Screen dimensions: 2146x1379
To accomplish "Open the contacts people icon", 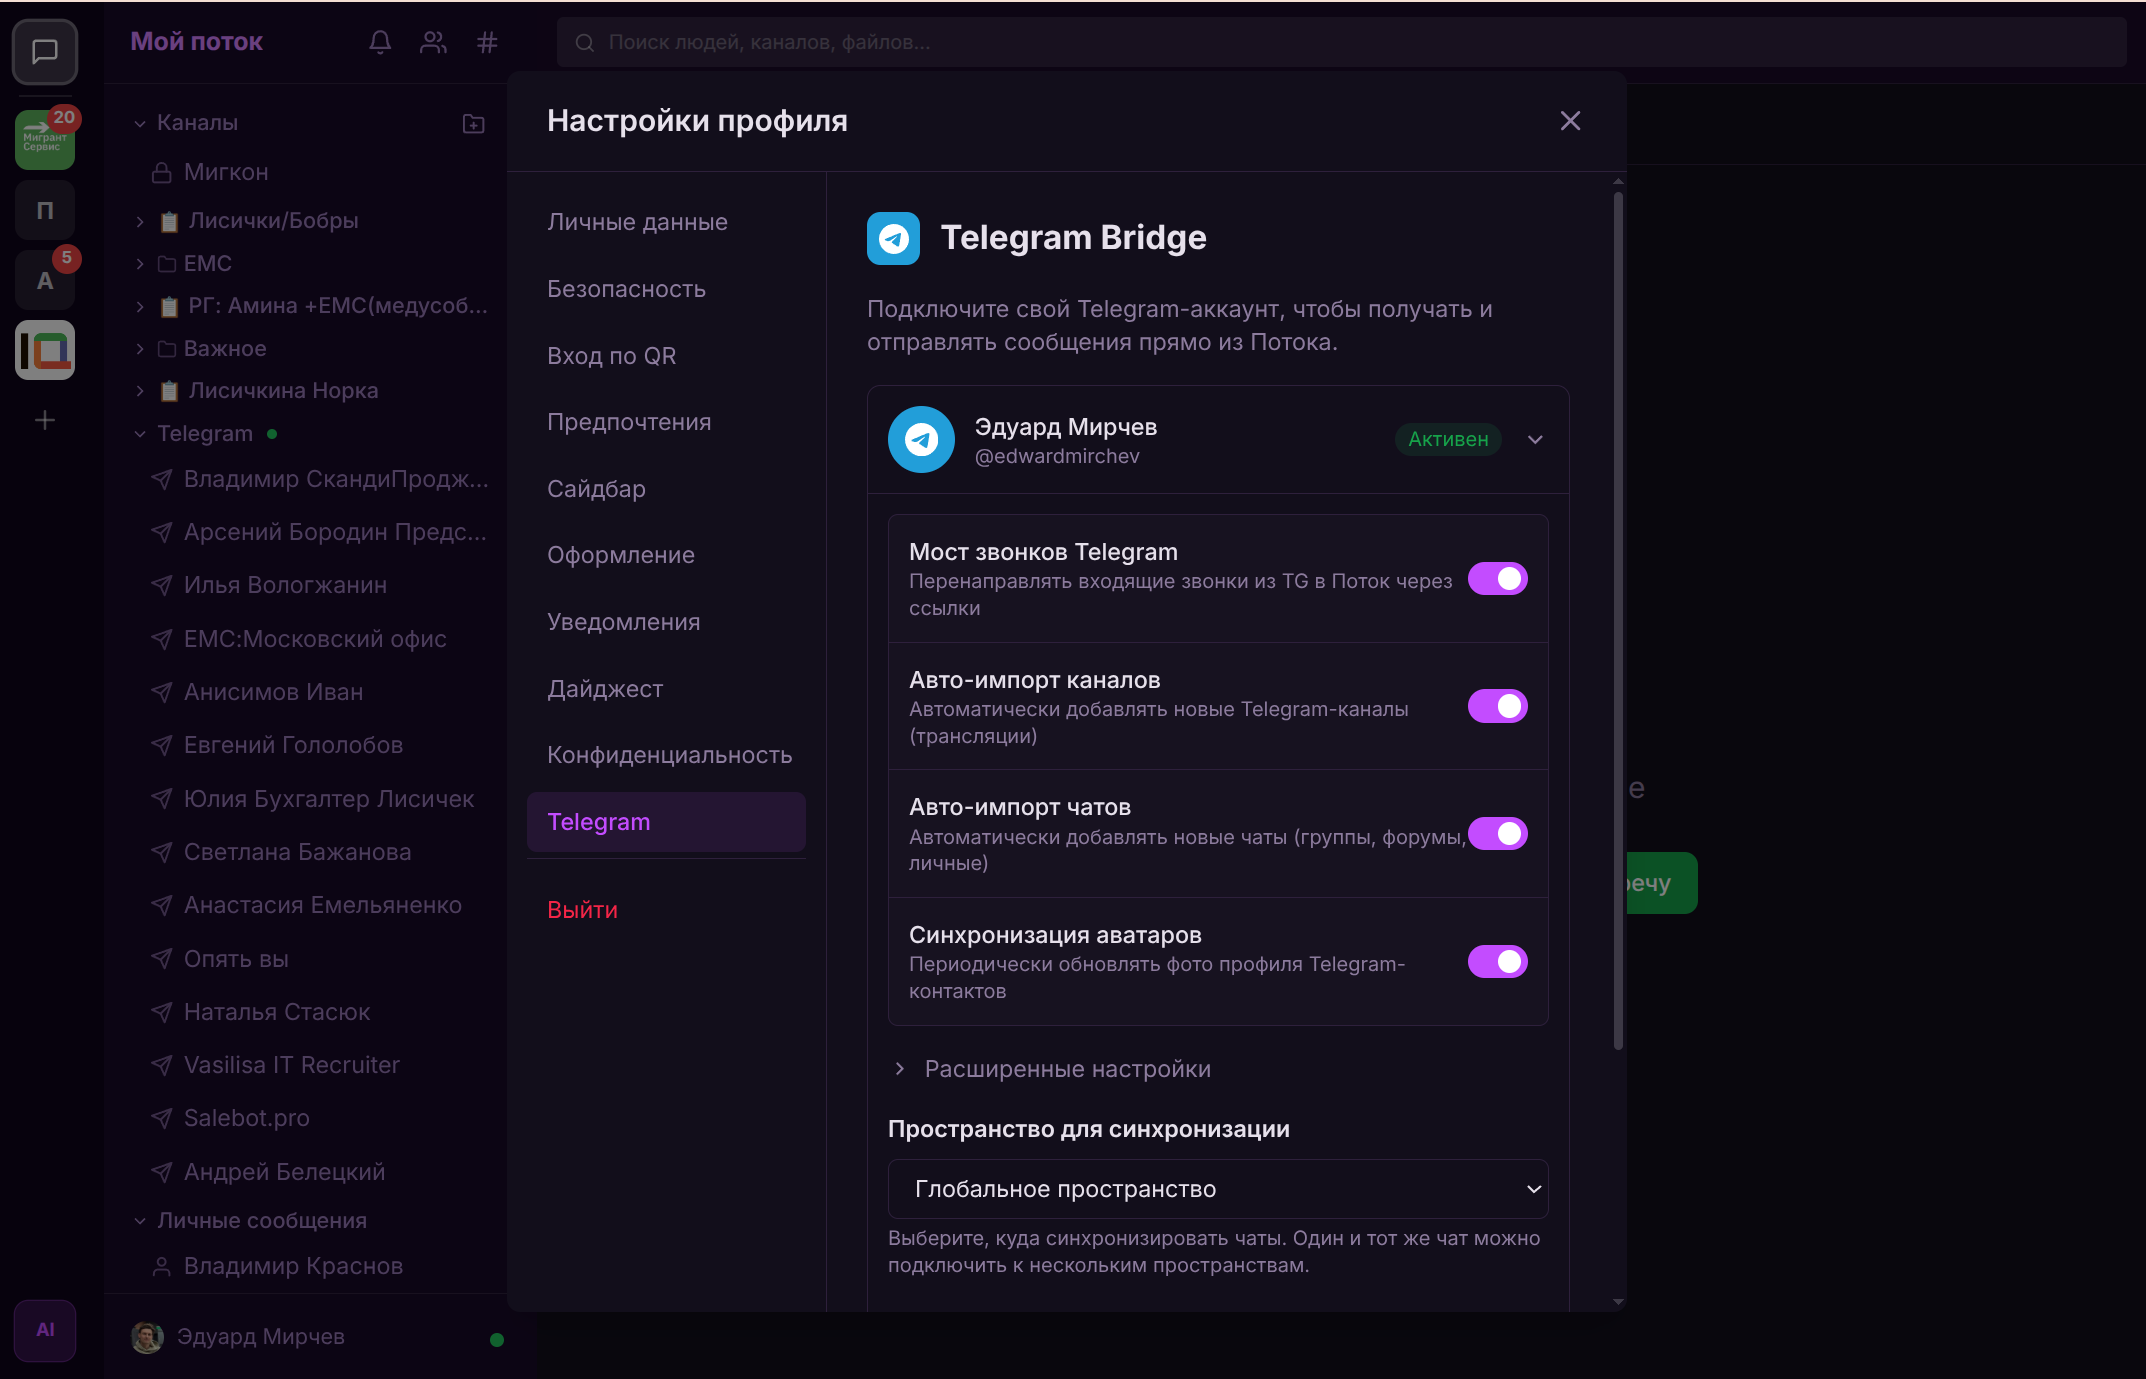I will [x=433, y=42].
